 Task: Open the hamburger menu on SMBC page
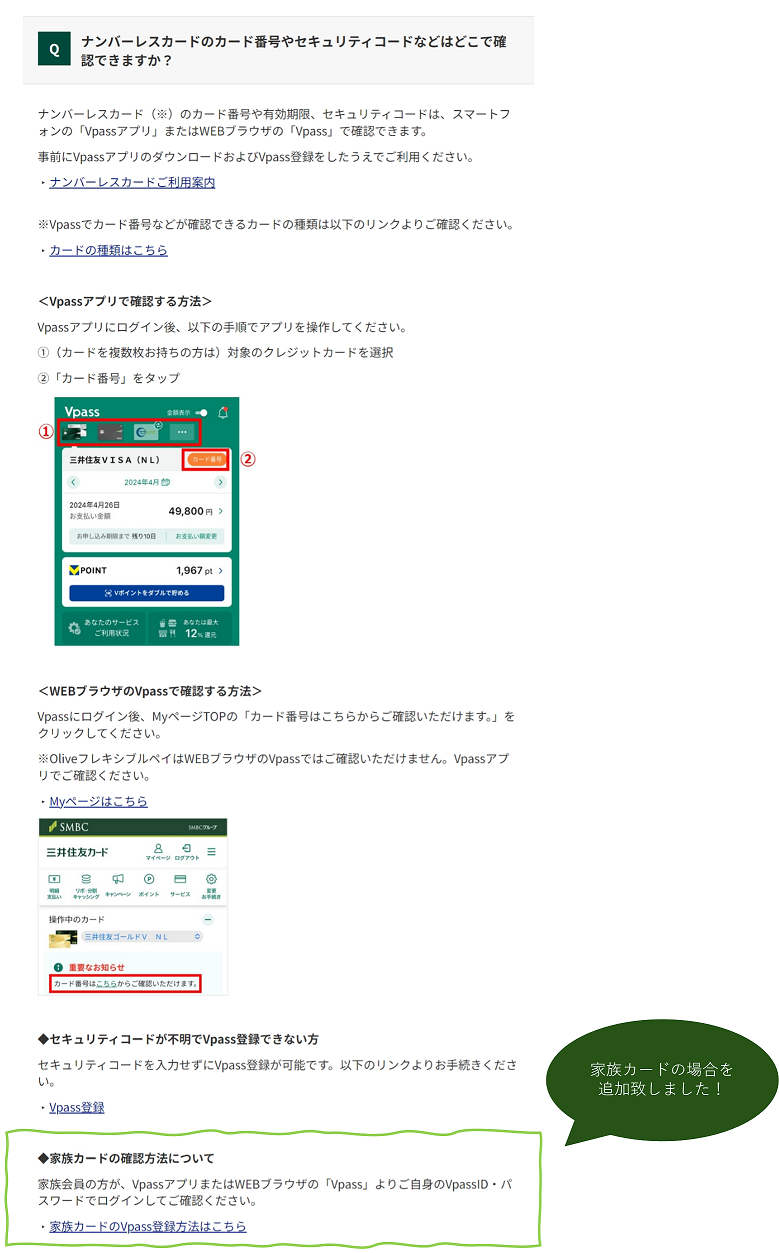(211, 852)
